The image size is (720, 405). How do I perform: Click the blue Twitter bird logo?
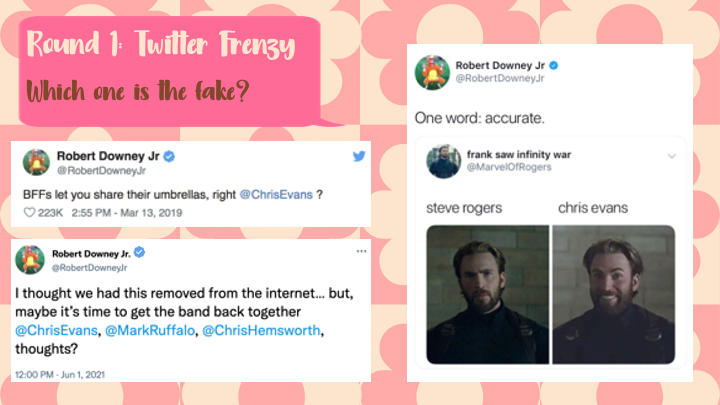(359, 156)
